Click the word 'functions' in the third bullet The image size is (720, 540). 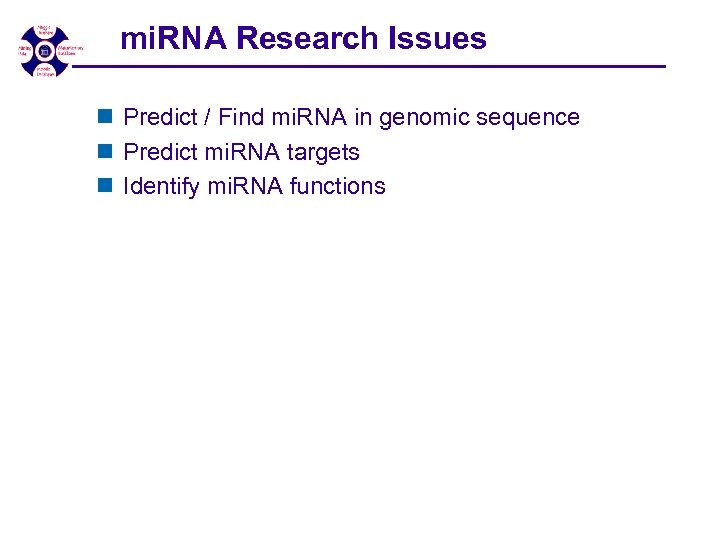[337, 187]
